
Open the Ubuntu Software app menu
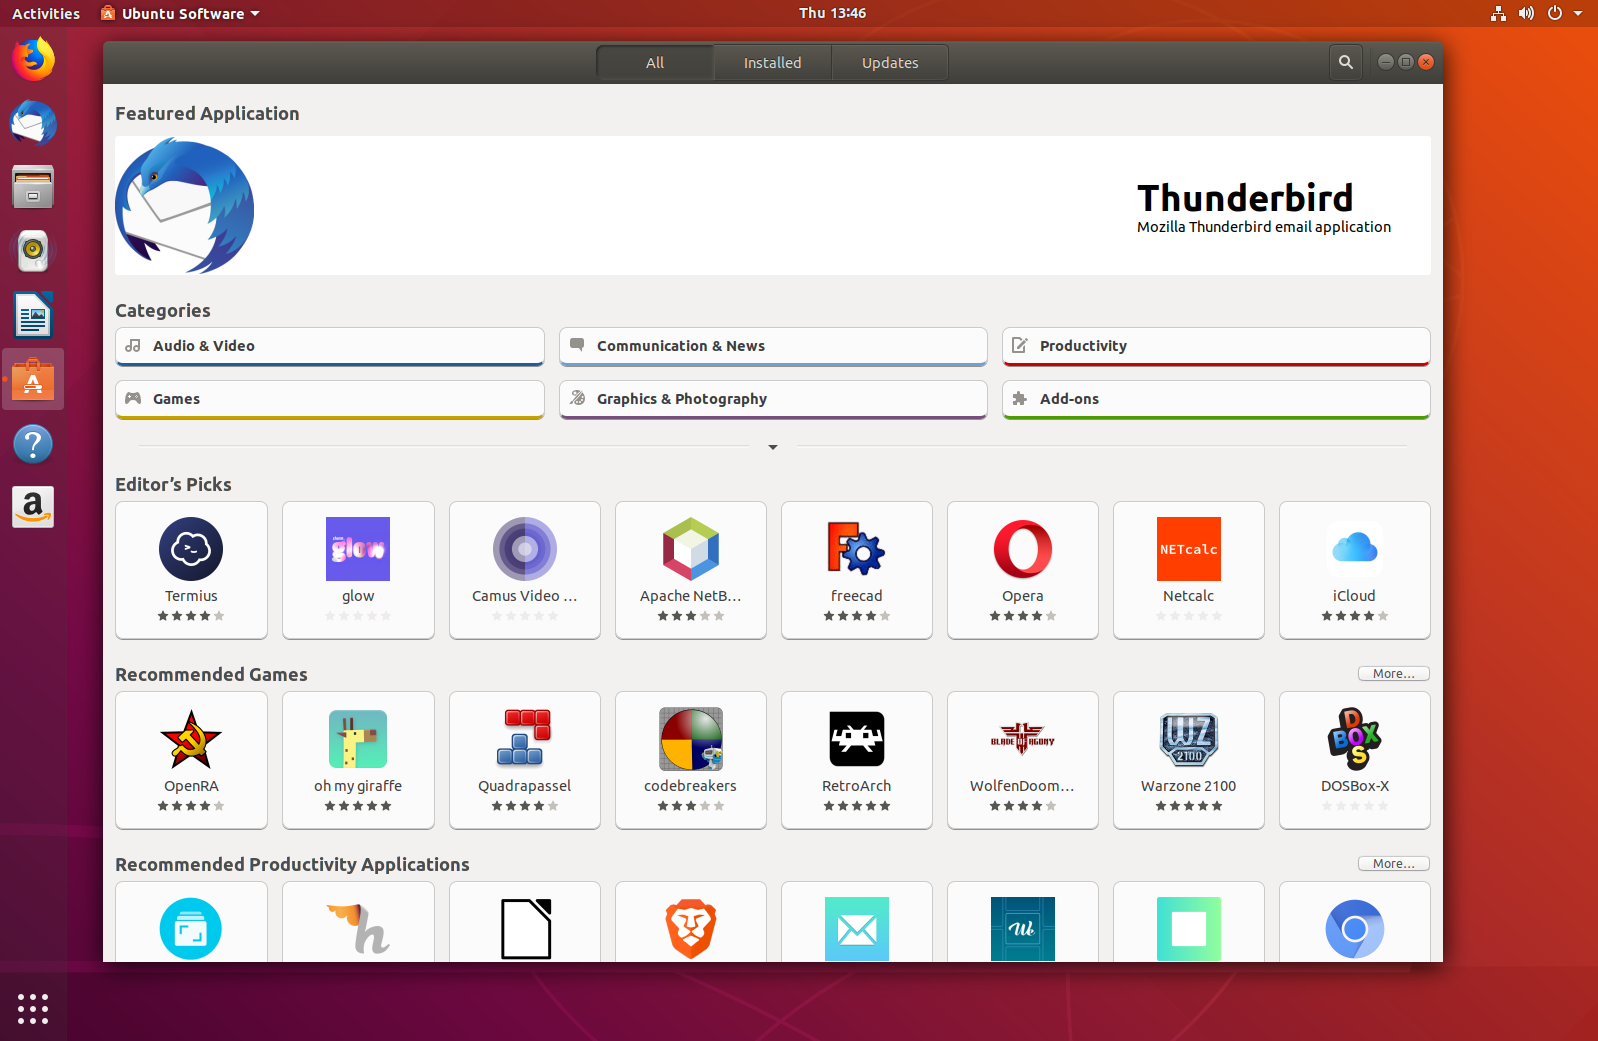coord(180,13)
